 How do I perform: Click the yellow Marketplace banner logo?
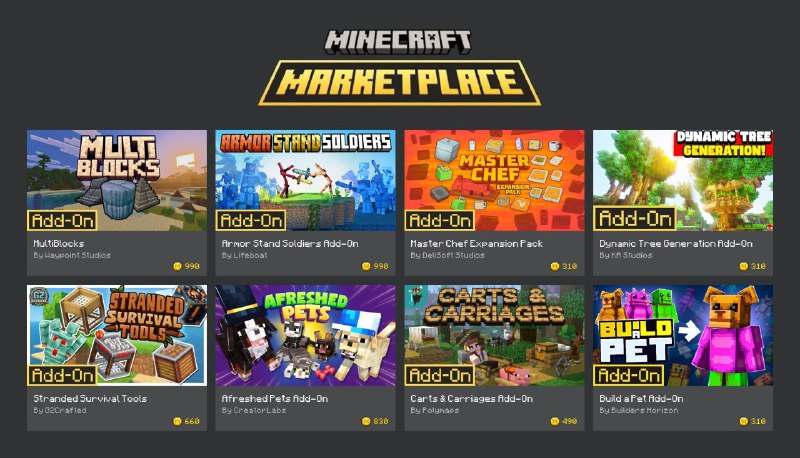pyautogui.click(x=400, y=83)
